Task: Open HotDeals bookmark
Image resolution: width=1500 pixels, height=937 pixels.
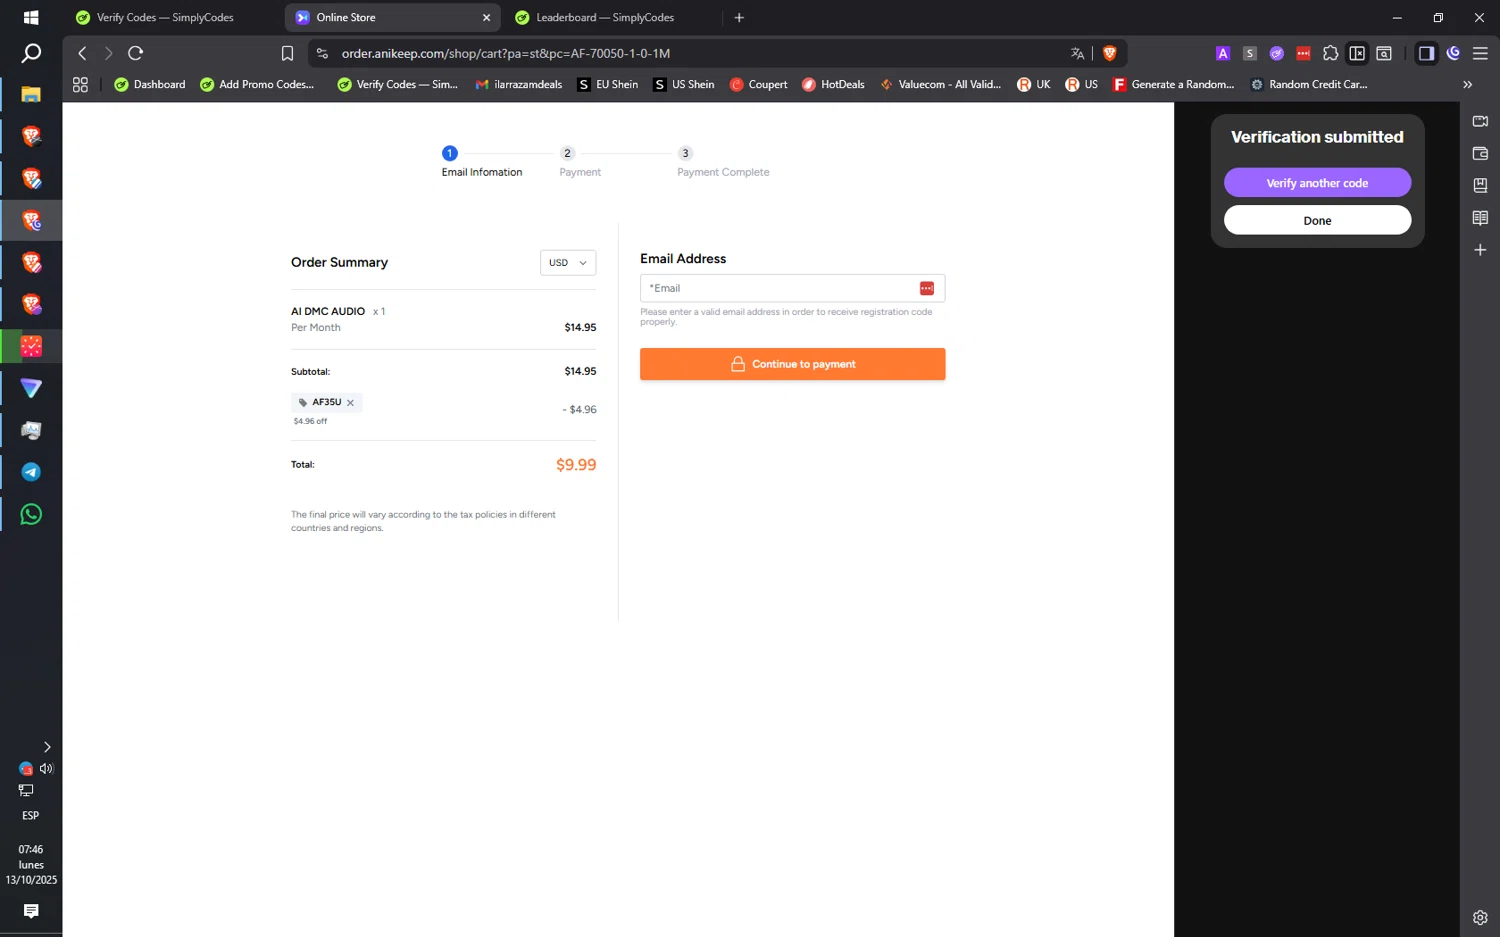Action: pos(833,84)
